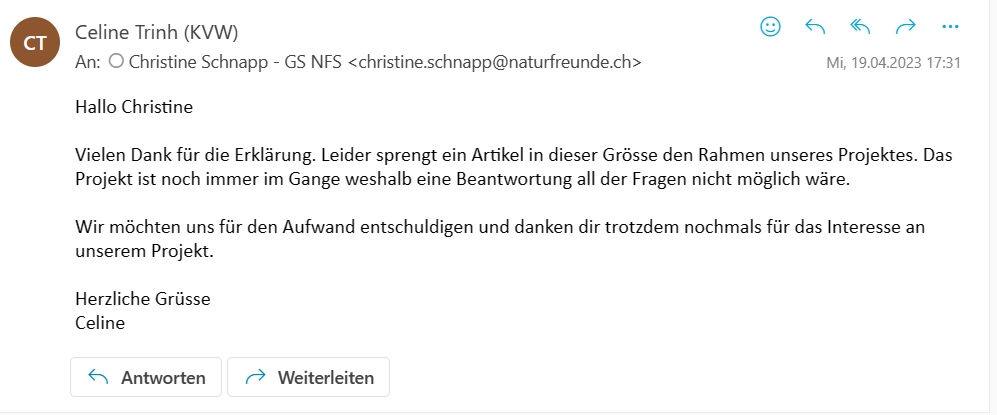Open sender name Celine Trinh (KVW)

[157, 33]
